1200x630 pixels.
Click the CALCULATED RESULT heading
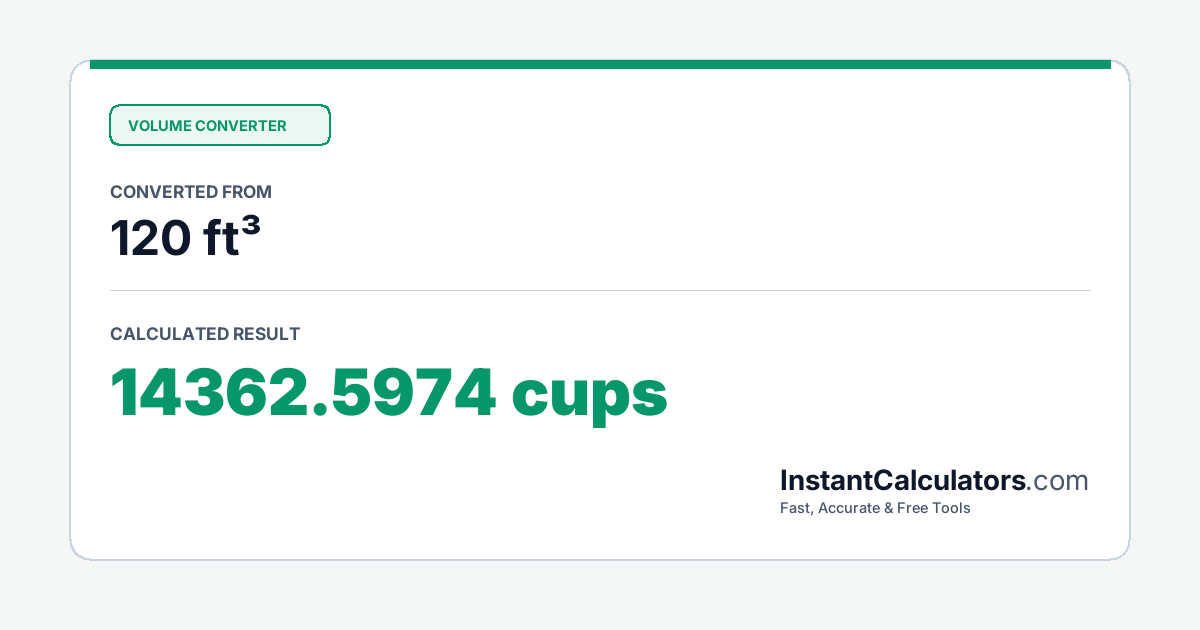click(205, 334)
